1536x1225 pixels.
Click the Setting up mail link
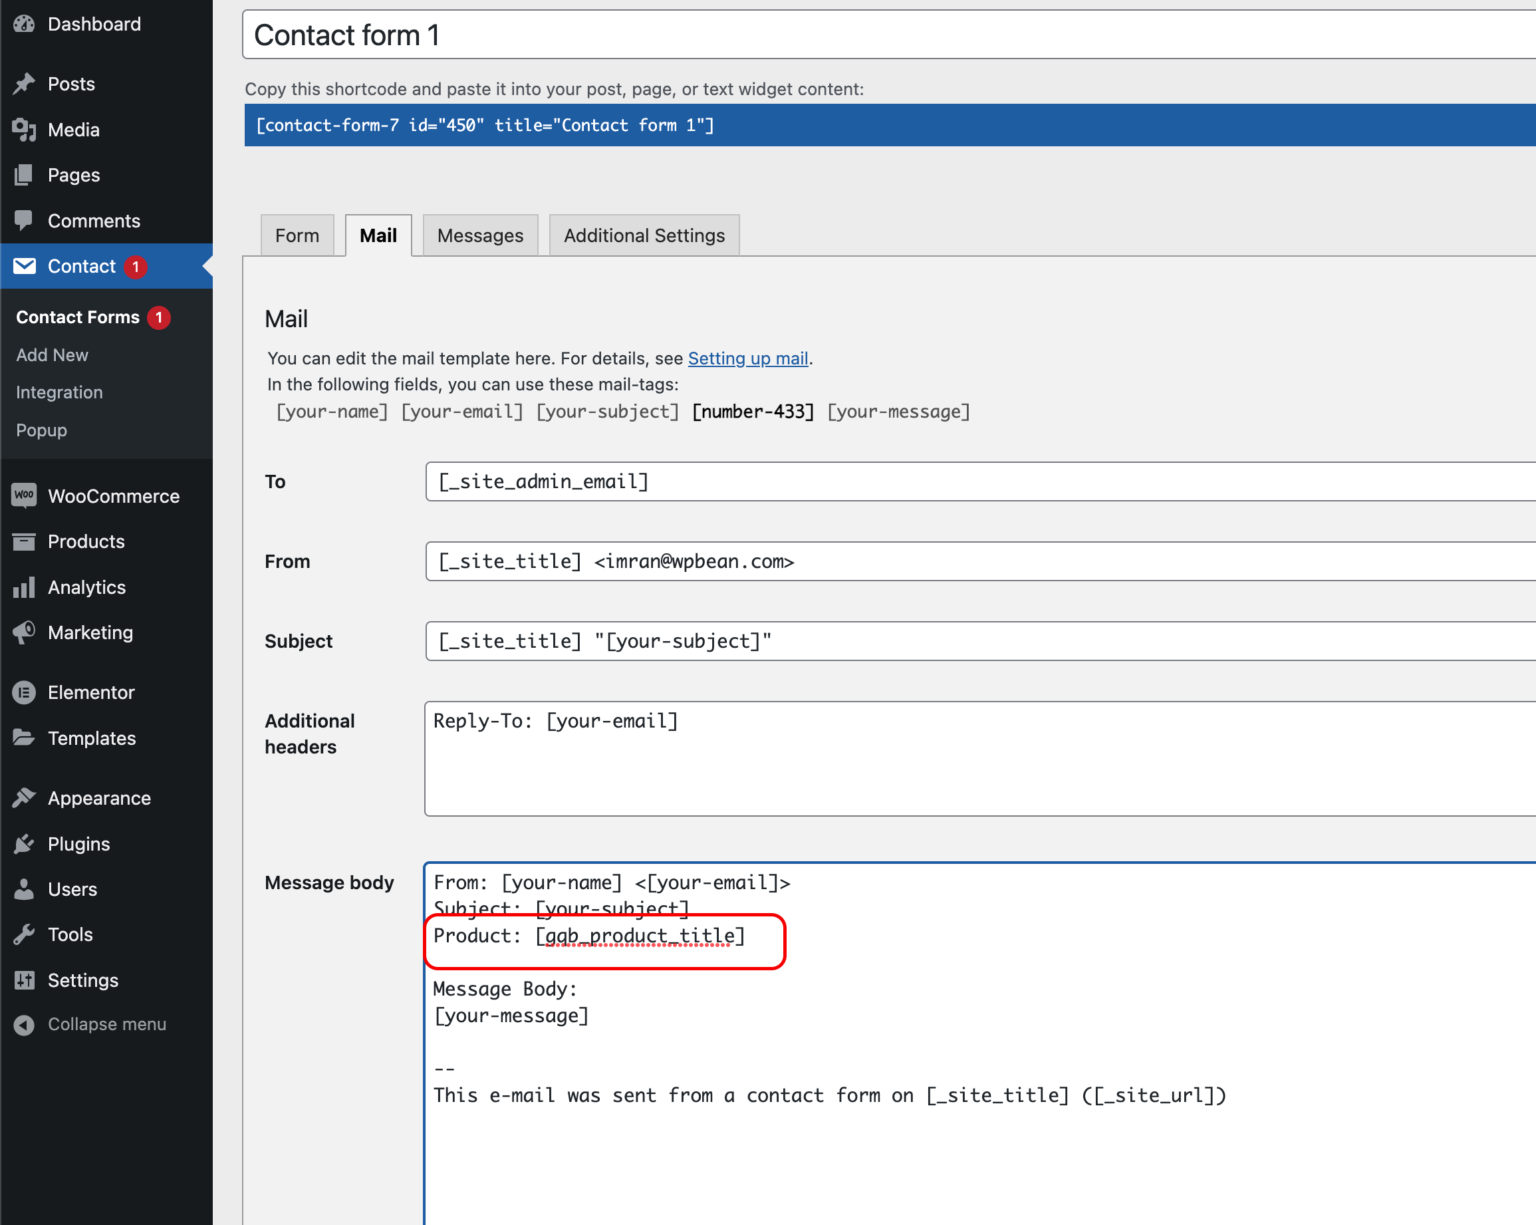(748, 358)
